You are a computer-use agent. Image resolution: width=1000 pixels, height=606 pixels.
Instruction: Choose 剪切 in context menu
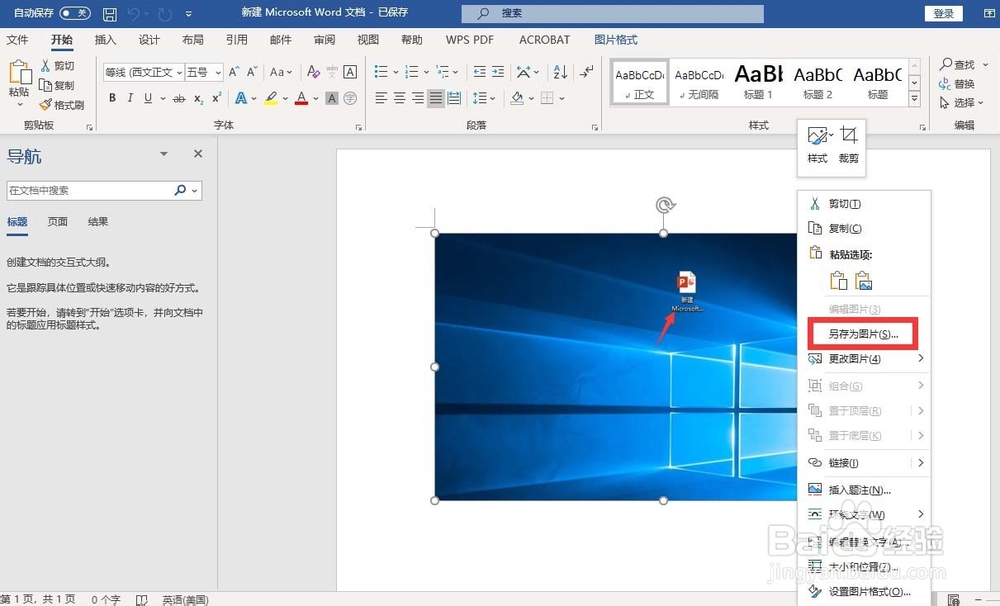pyautogui.click(x=864, y=203)
